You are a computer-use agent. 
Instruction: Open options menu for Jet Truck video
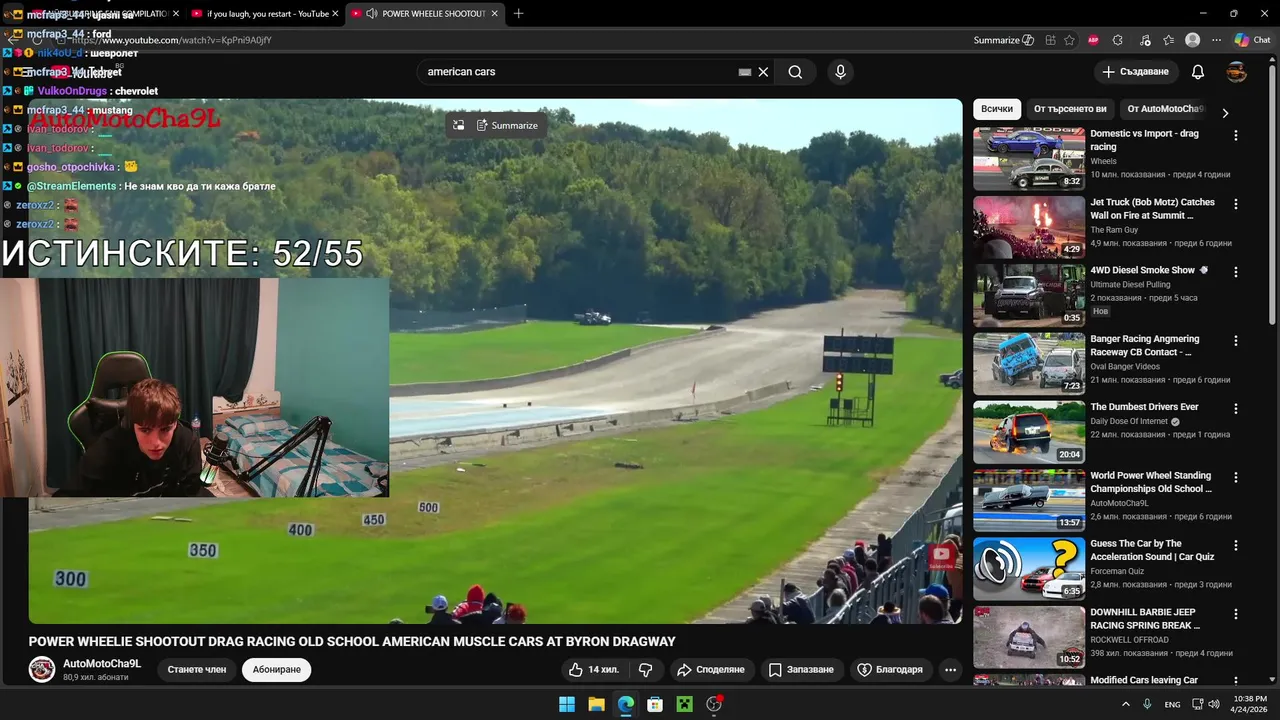[1236, 204]
